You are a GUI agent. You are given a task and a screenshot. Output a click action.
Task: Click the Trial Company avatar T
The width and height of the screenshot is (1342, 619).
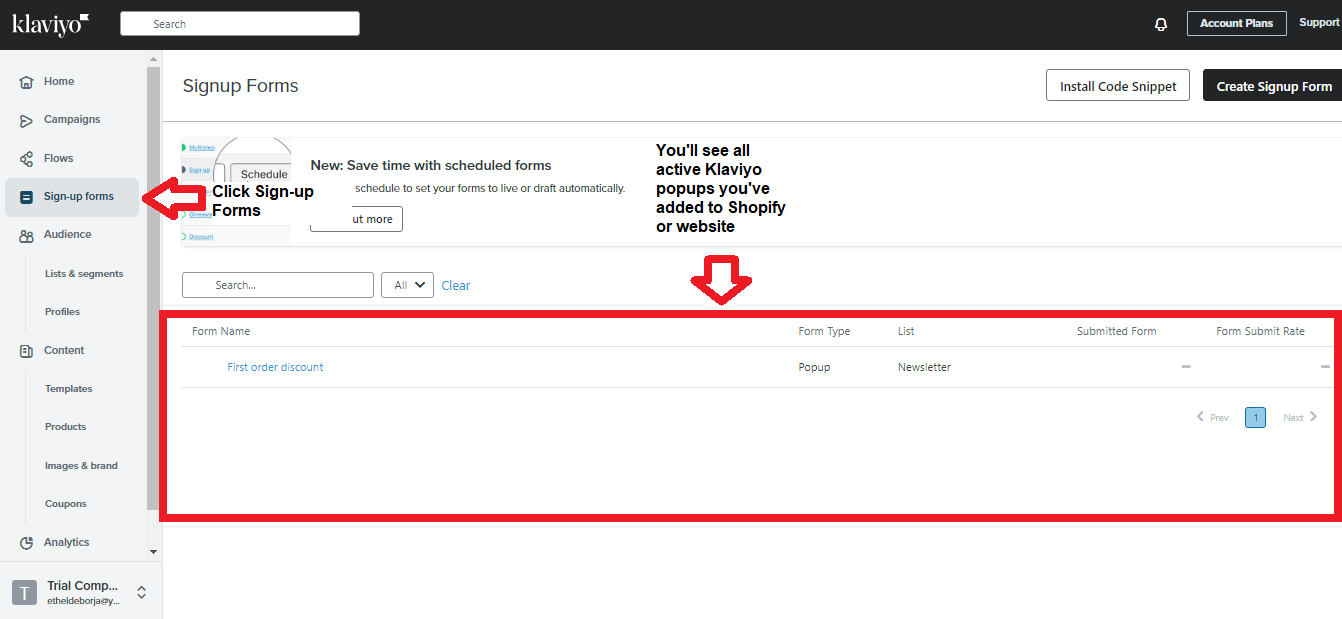tap(24, 592)
